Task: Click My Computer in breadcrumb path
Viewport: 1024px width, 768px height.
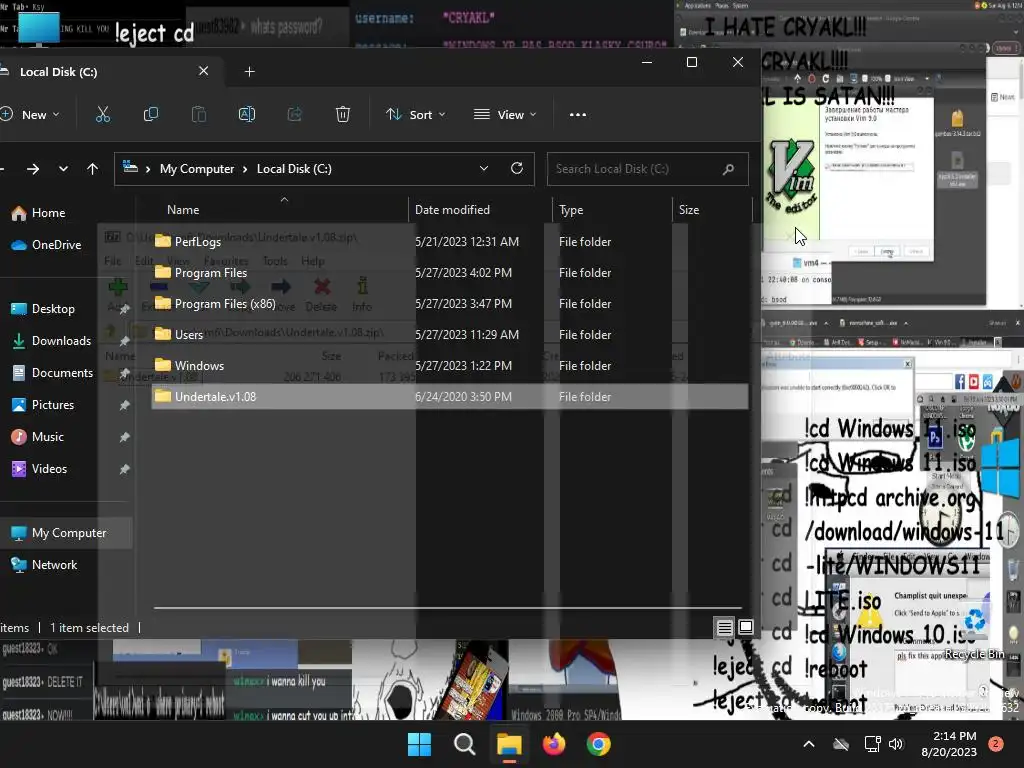Action: point(197,169)
